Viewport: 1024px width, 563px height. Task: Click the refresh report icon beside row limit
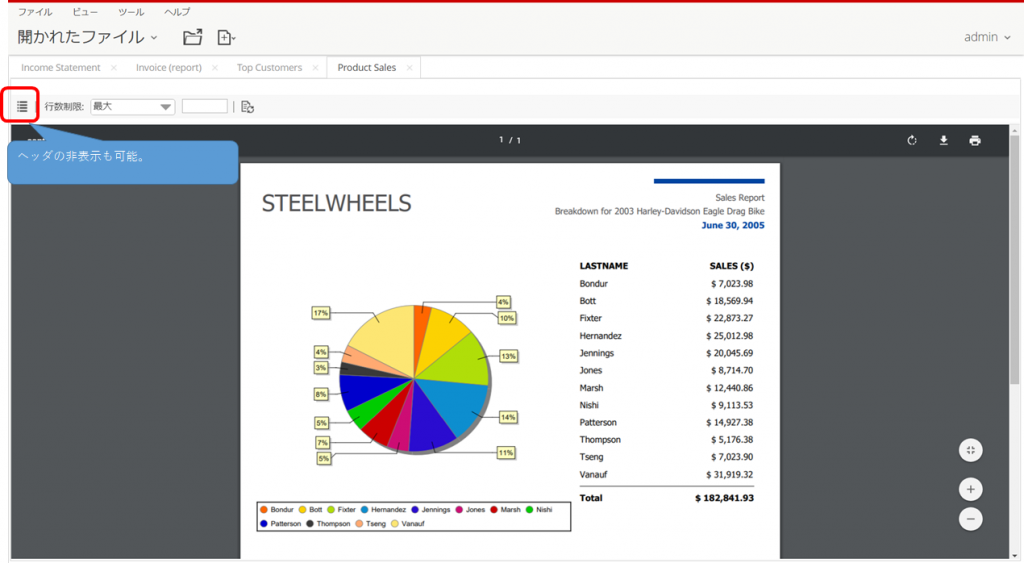point(248,106)
